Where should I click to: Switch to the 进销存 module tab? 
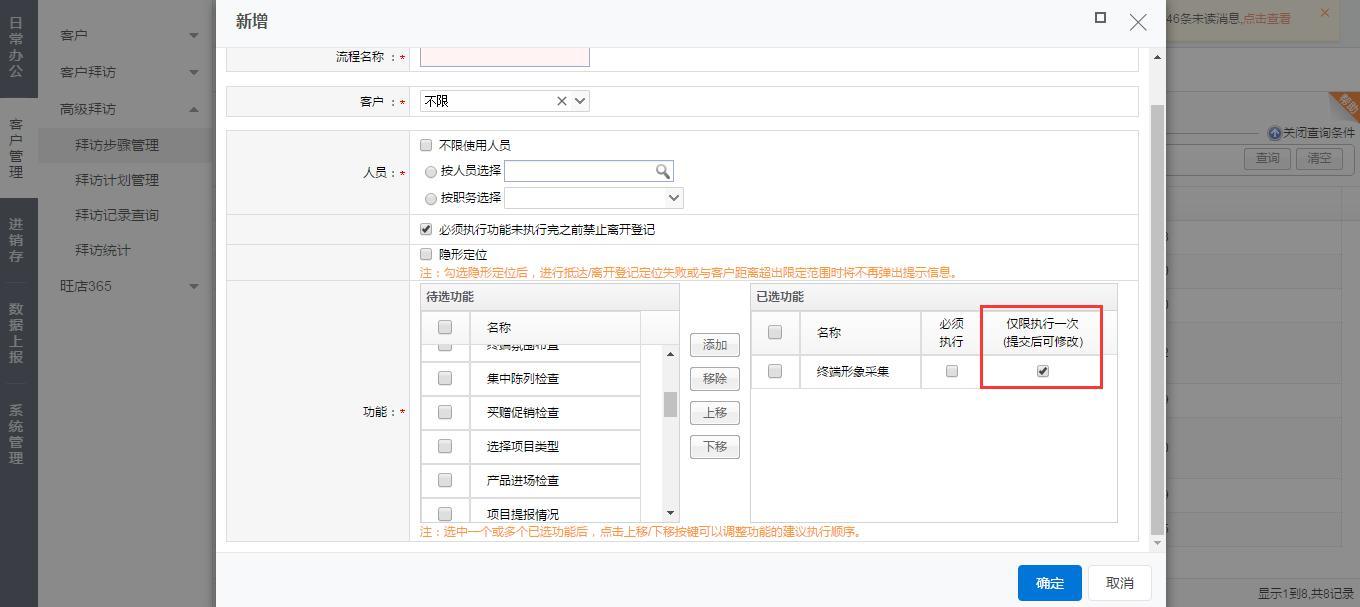(x=17, y=240)
